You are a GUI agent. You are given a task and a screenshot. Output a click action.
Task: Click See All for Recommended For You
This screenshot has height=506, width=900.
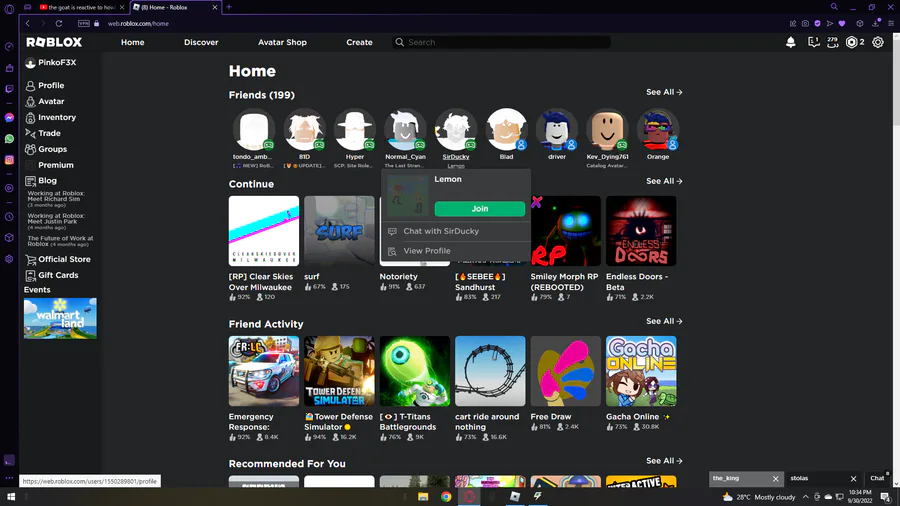(664, 461)
